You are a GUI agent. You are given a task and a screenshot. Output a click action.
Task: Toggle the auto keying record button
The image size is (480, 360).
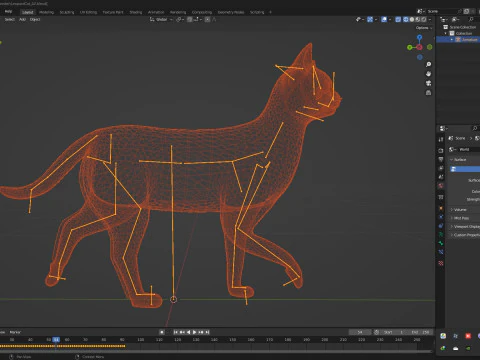(162, 332)
